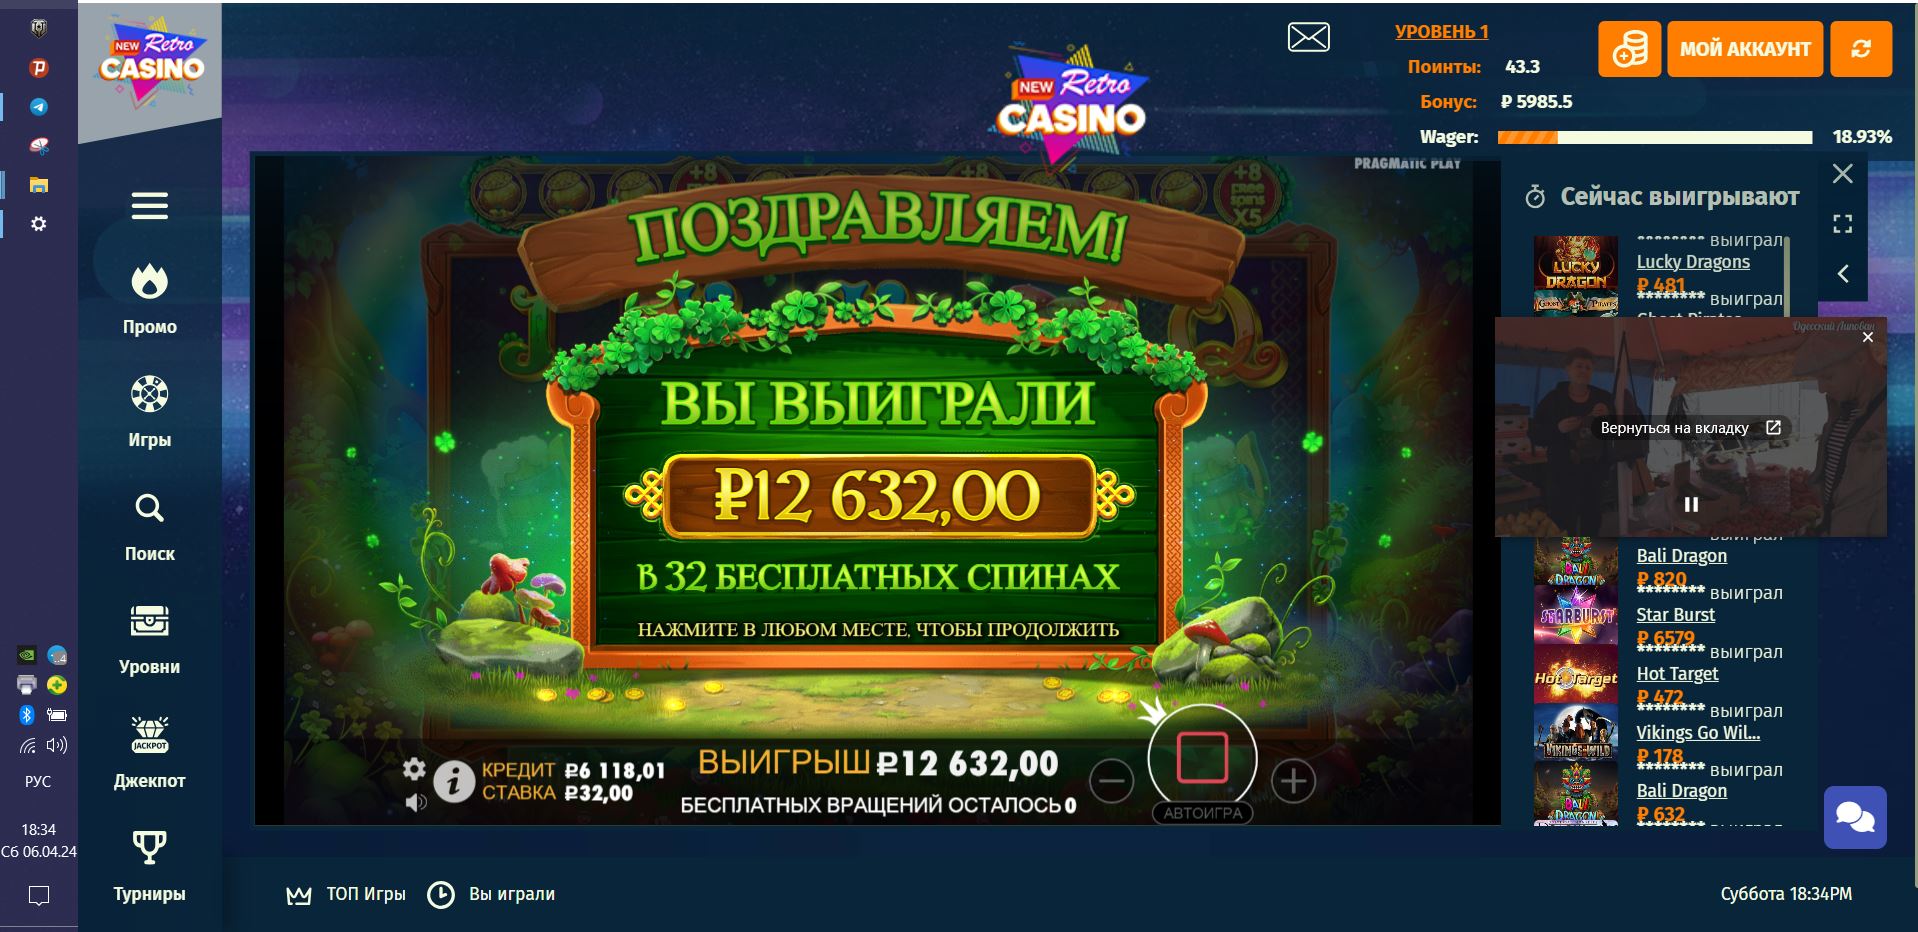Open the mail envelope messages icon
Image resolution: width=1918 pixels, height=932 pixels.
pyautogui.click(x=1308, y=38)
